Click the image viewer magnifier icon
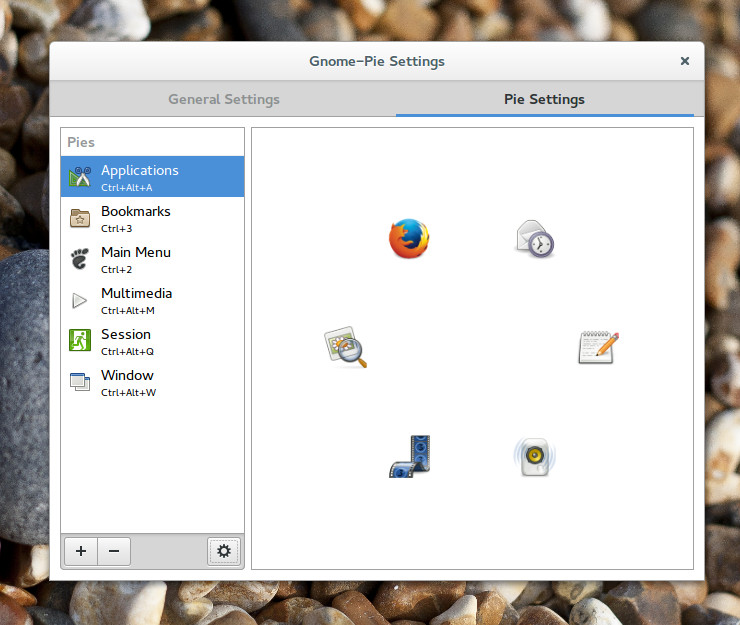This screenshot has width=740, height=625. pyautogui.click(x=345, y=347)
